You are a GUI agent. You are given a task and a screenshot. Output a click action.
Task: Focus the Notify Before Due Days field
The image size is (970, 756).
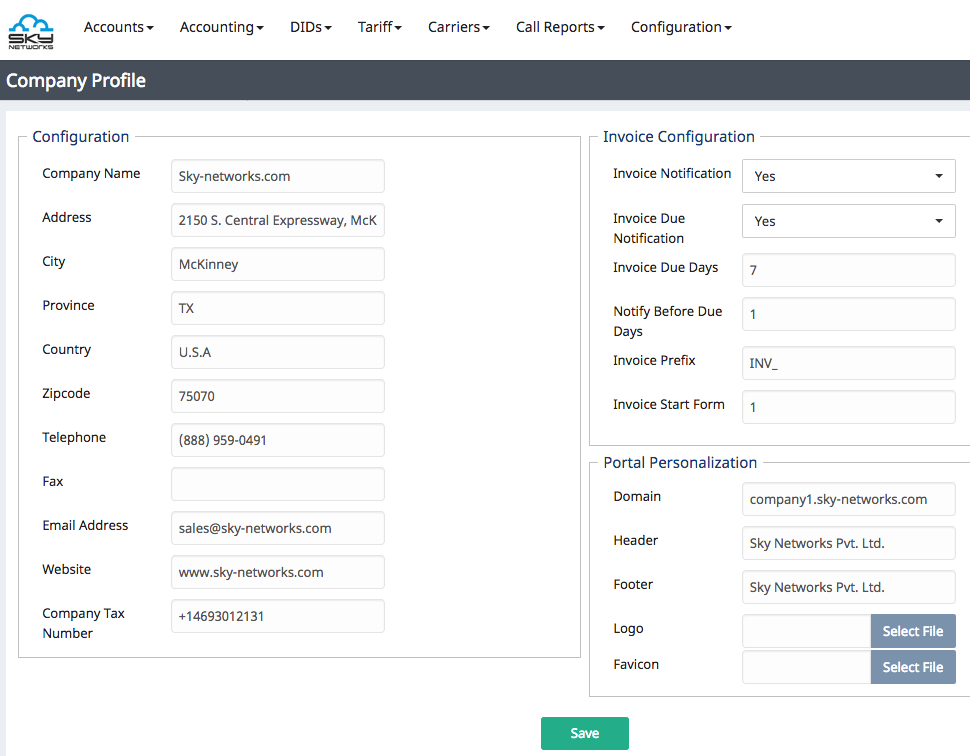tap(849, 314)
